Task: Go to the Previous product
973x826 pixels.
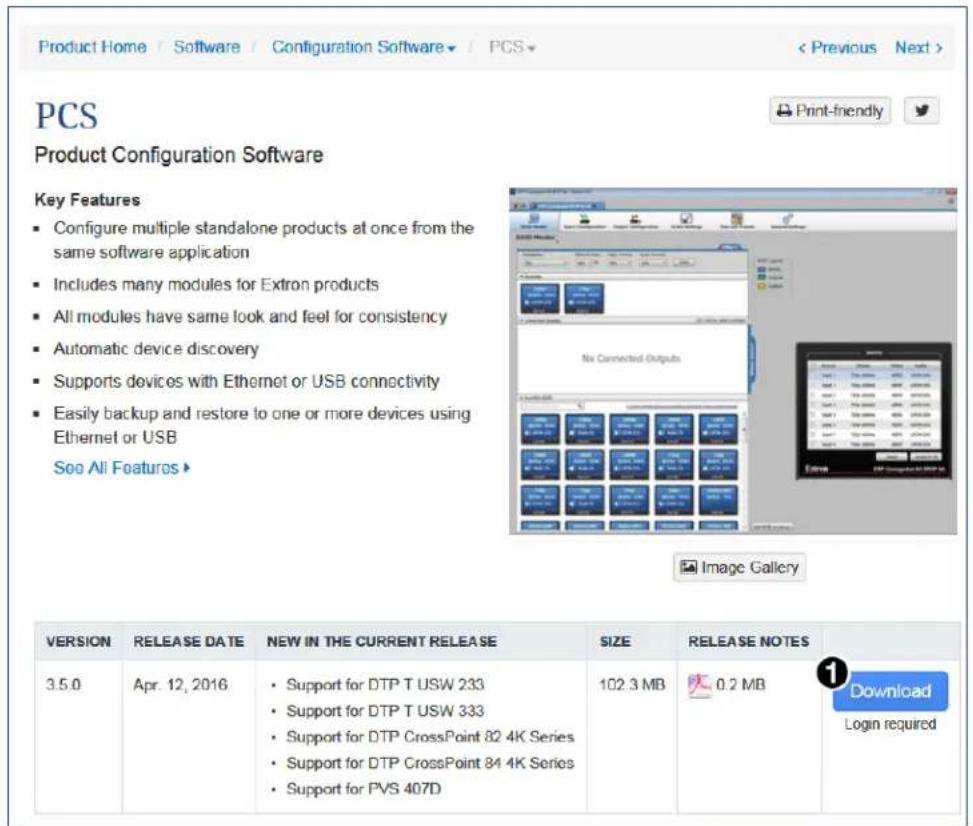Action: [837, 48]
